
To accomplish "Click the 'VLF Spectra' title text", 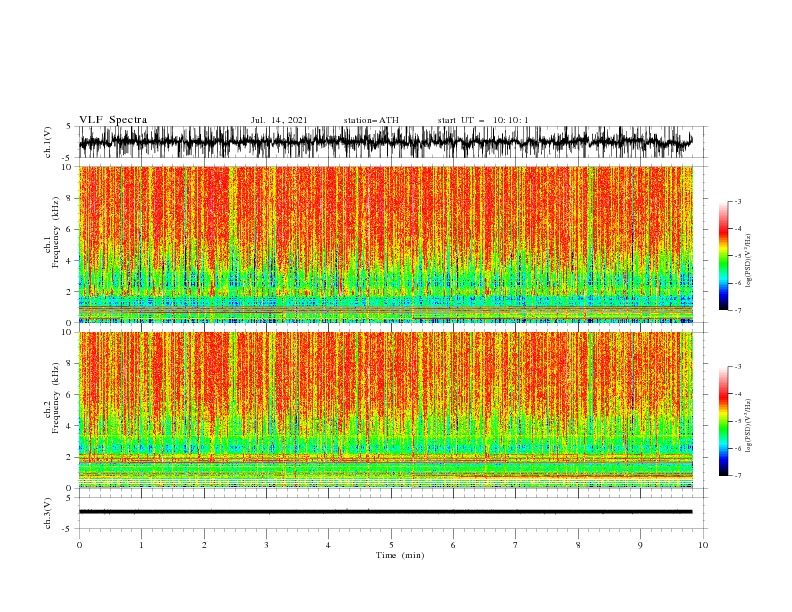I will coord(113,120).
